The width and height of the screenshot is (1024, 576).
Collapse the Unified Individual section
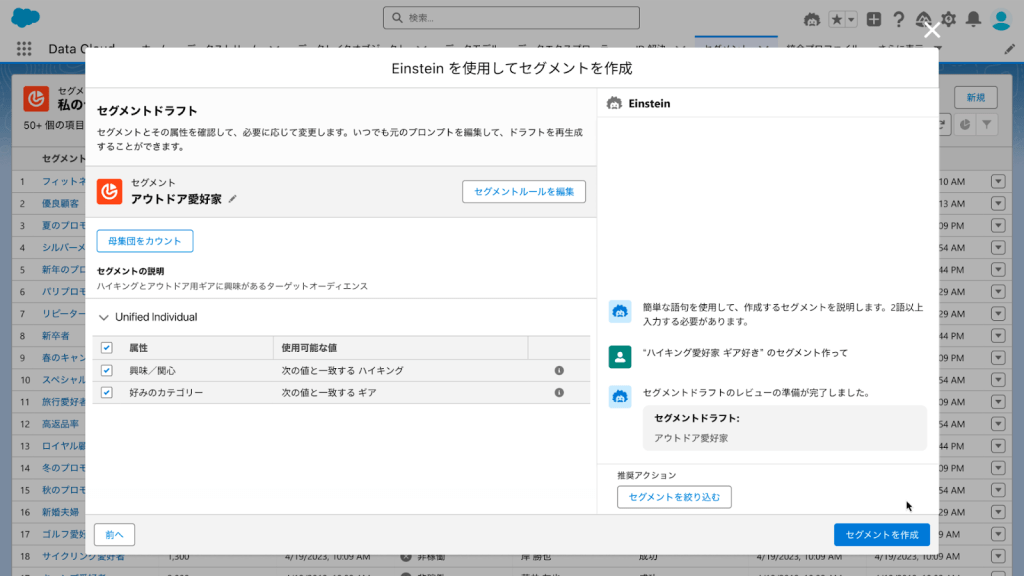pyautogui.click(x=104, y=317)
